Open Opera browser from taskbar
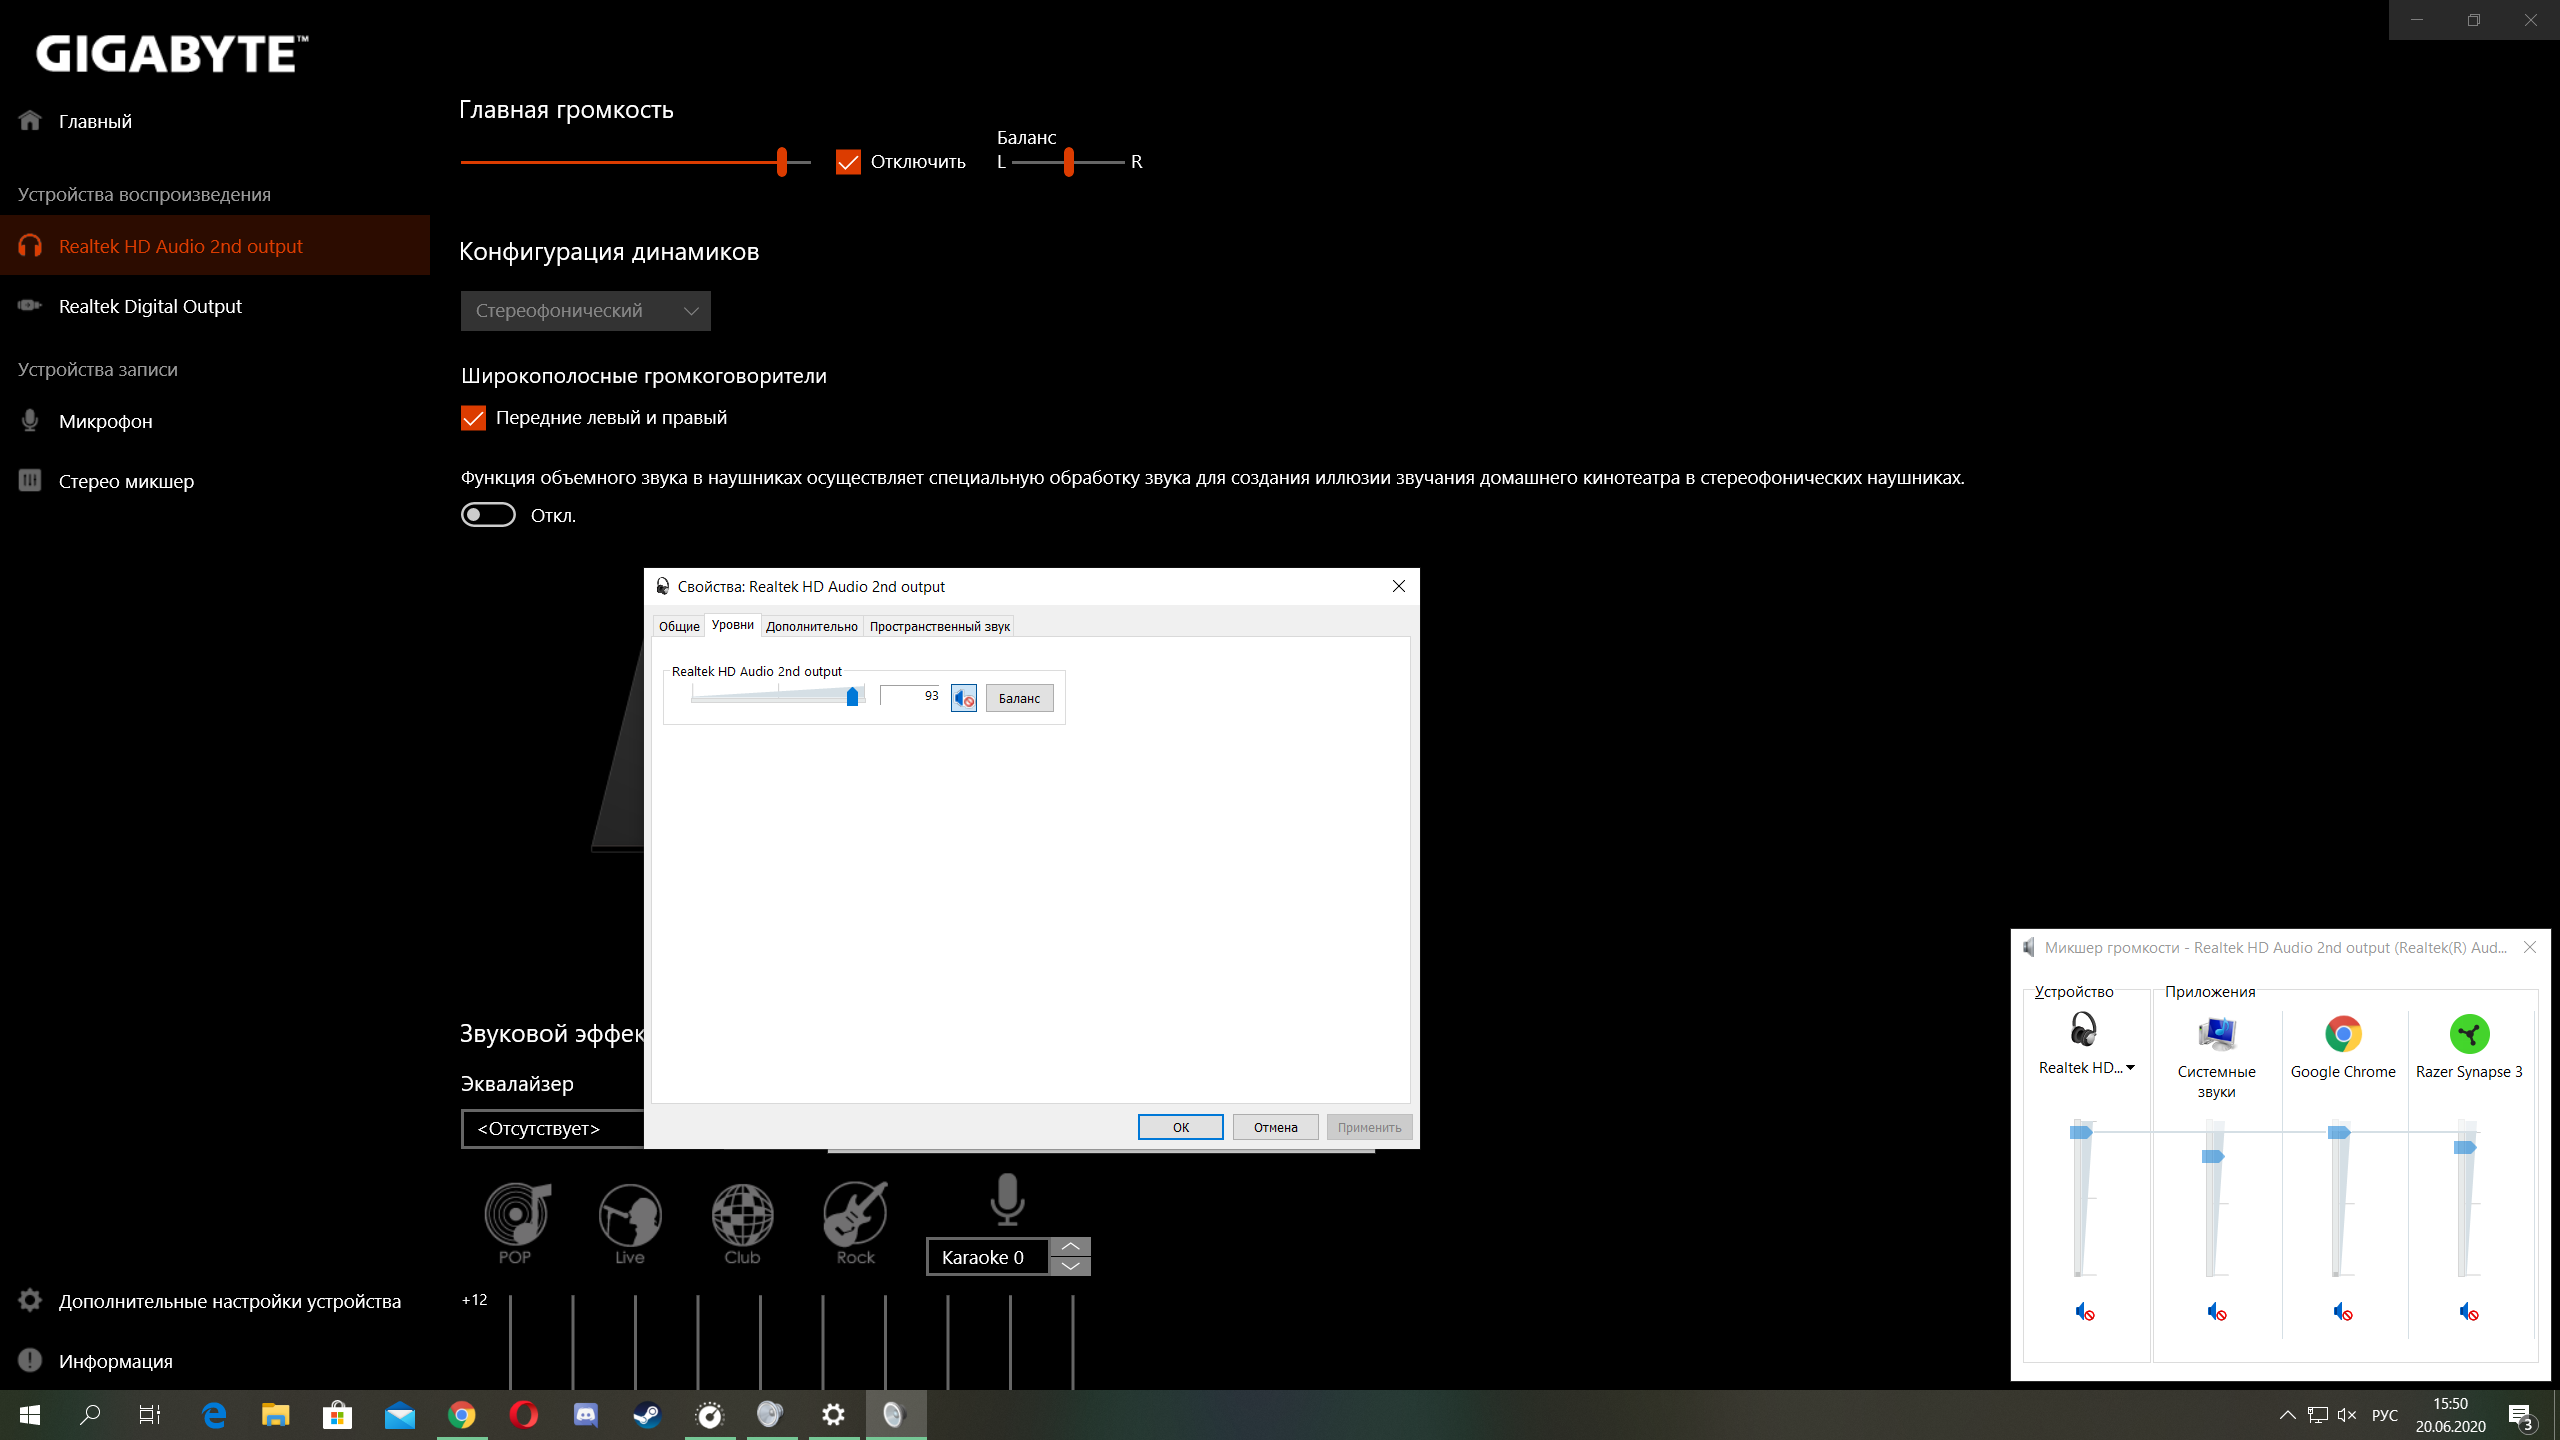This screenshot has height=1440, width=2560. 523,1415
